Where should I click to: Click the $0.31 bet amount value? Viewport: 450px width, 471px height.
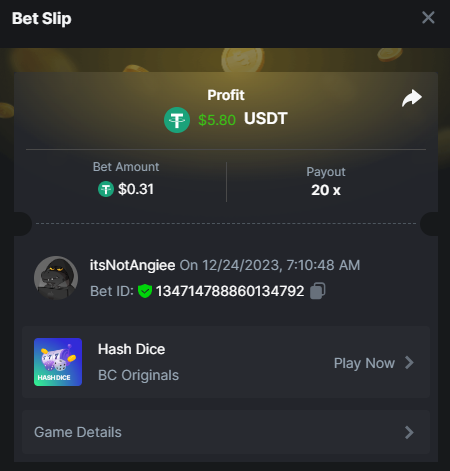pos(136,189)
